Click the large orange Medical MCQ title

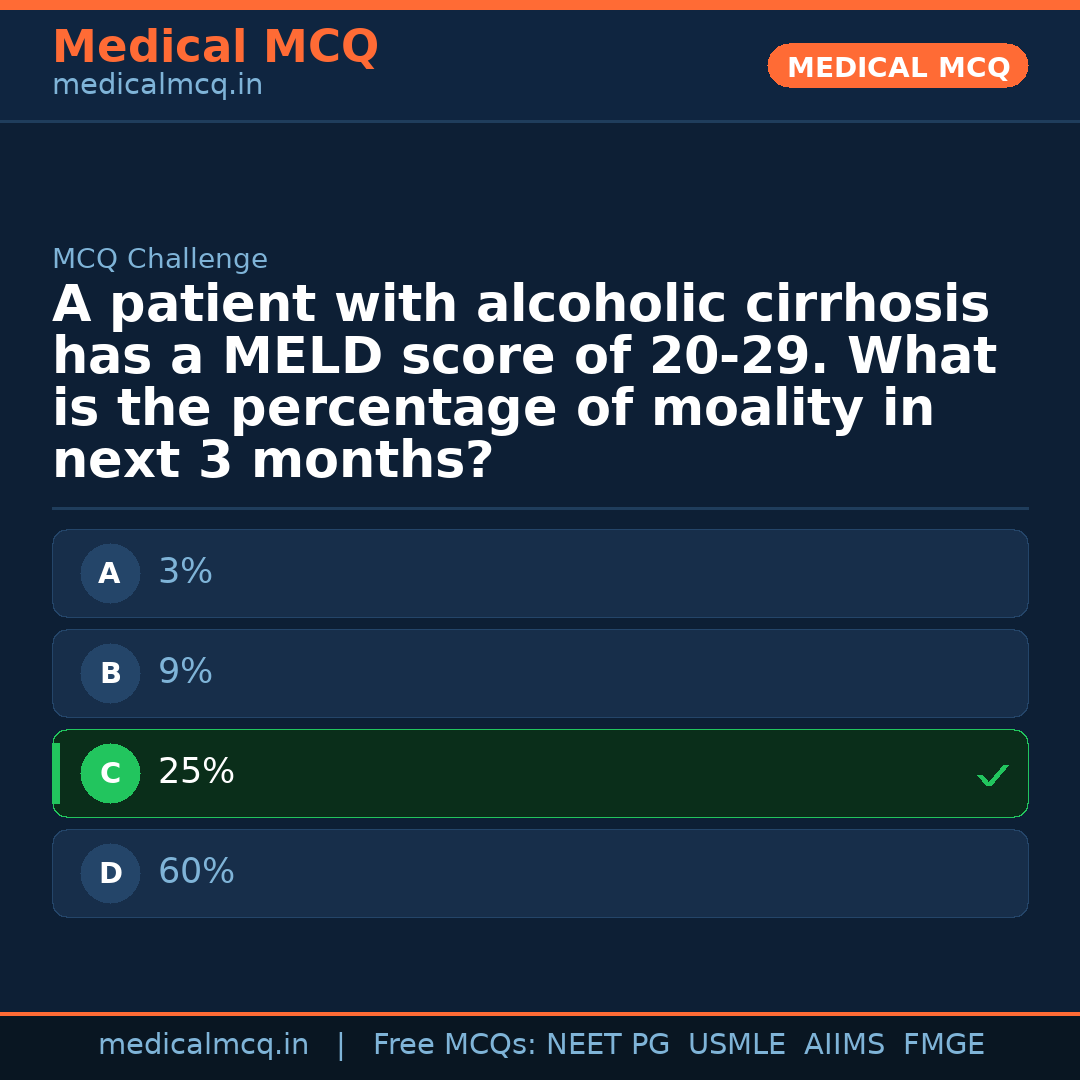coord(215,47)
